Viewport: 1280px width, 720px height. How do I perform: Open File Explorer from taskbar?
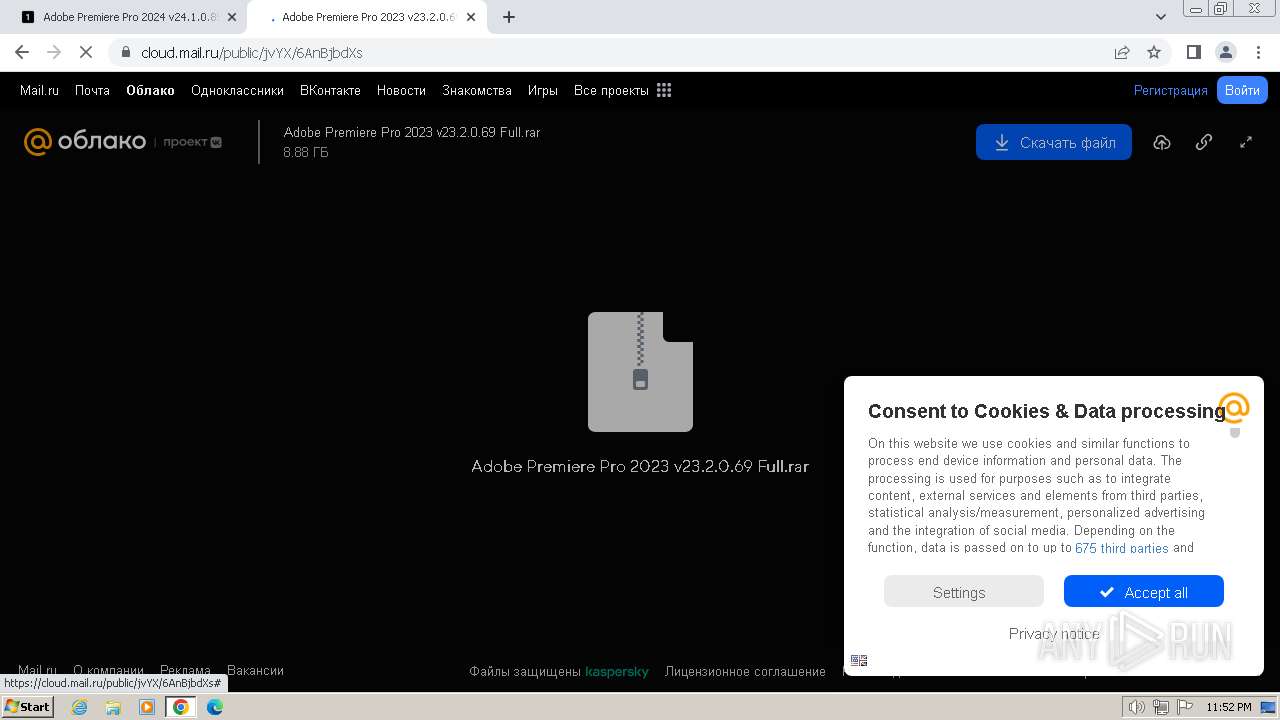113,707
